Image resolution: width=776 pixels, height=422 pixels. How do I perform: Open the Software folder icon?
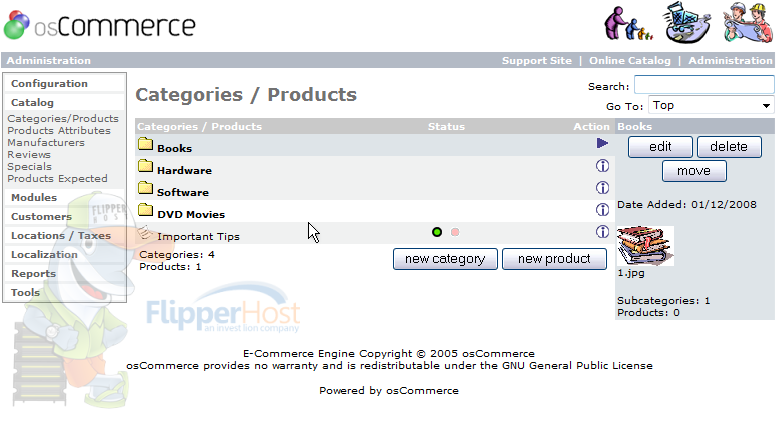point(146,188)
